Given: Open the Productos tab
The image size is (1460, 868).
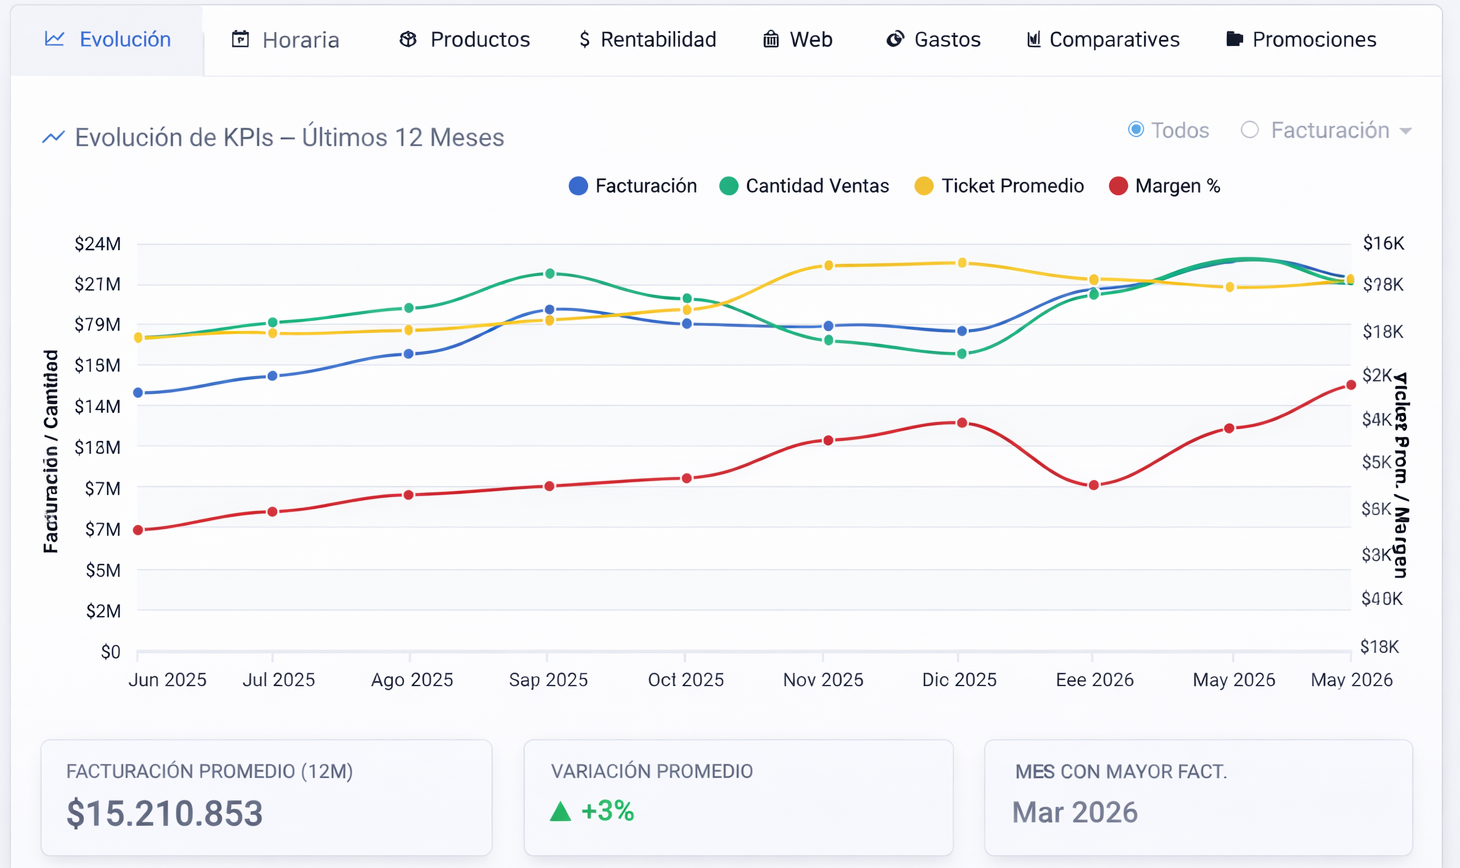Looking at the screenshot, I should point(465,39).
